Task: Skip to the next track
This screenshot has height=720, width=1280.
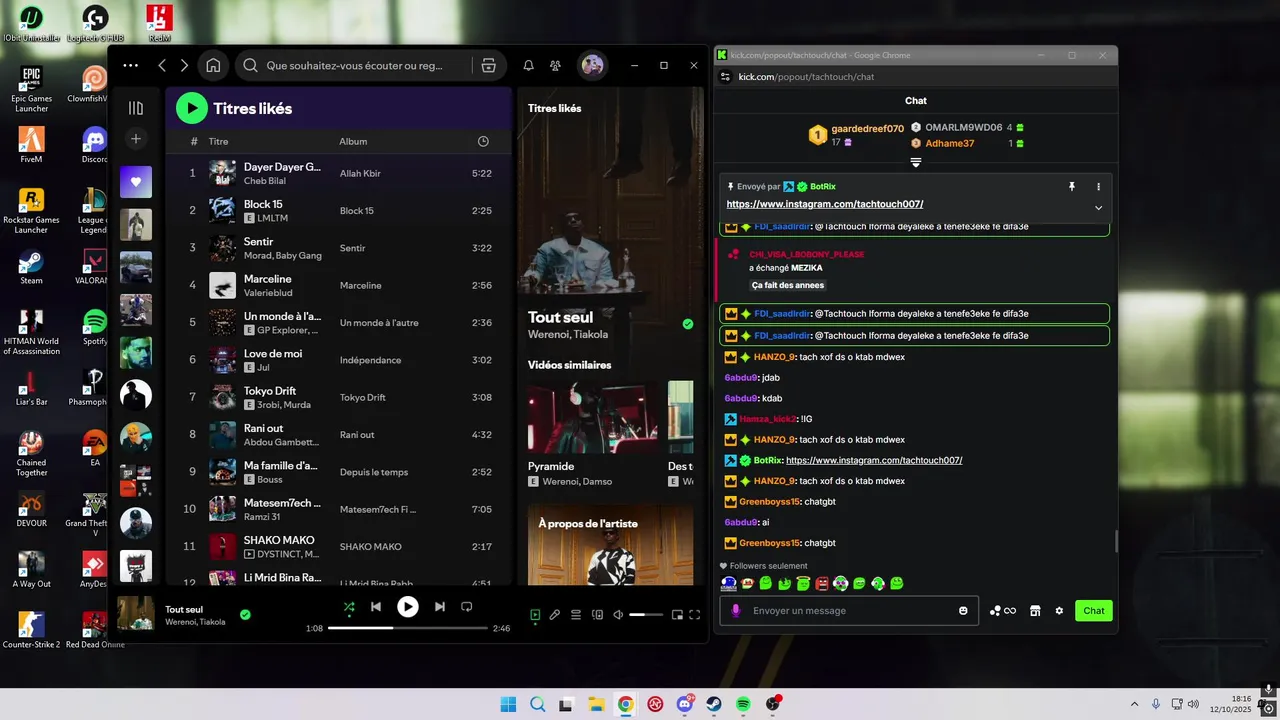Action: tap(440, 606)
